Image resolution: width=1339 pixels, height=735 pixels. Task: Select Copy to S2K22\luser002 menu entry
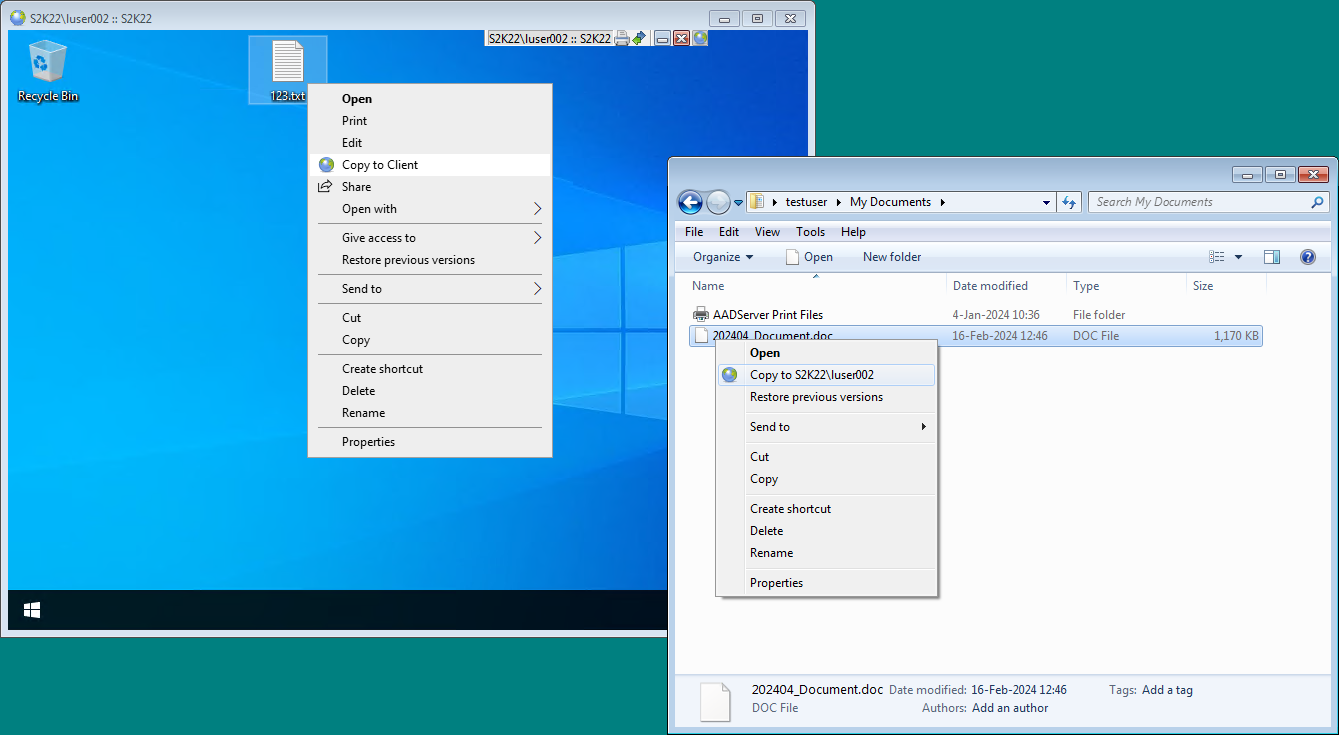click(811, 375)
